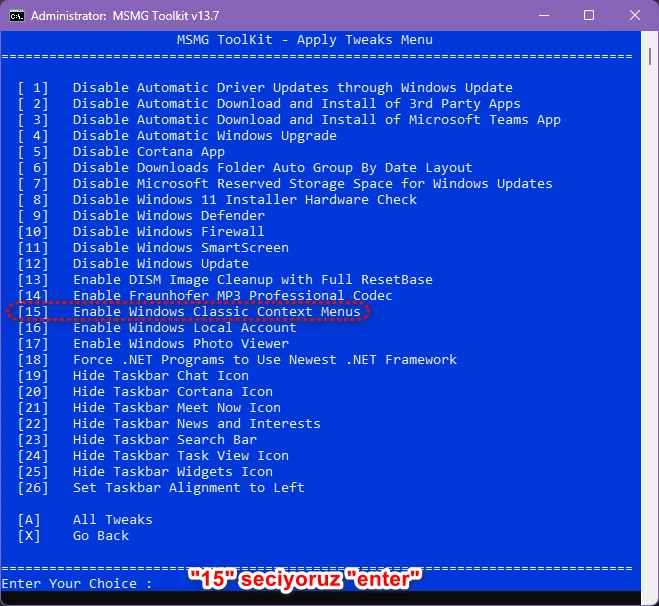Click 'Enable Windows Local Account' entry
This screenshot has width=659, height=606.
click(x=185, y=327)
